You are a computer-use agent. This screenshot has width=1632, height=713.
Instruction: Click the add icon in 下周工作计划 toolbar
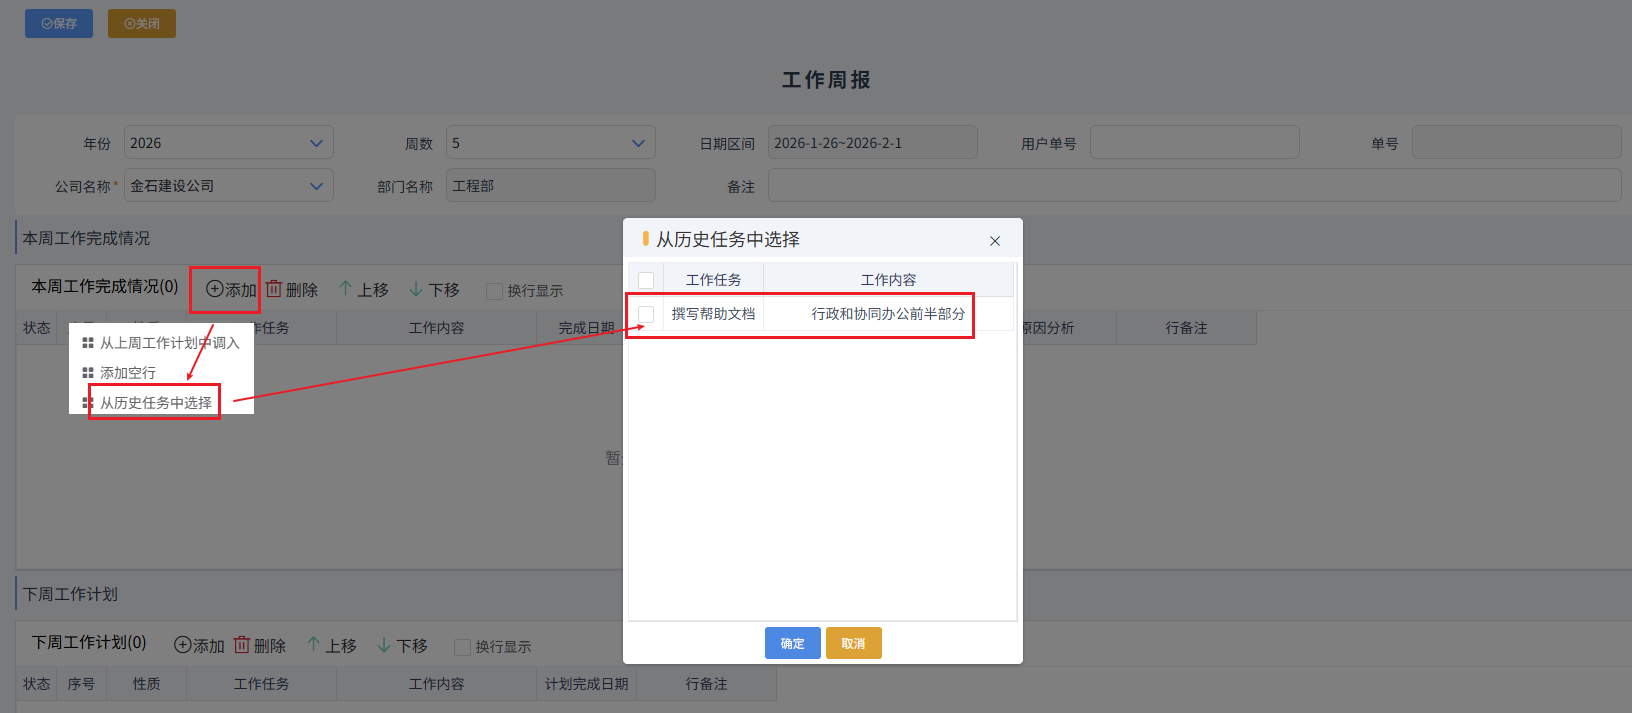click(183, 645)
